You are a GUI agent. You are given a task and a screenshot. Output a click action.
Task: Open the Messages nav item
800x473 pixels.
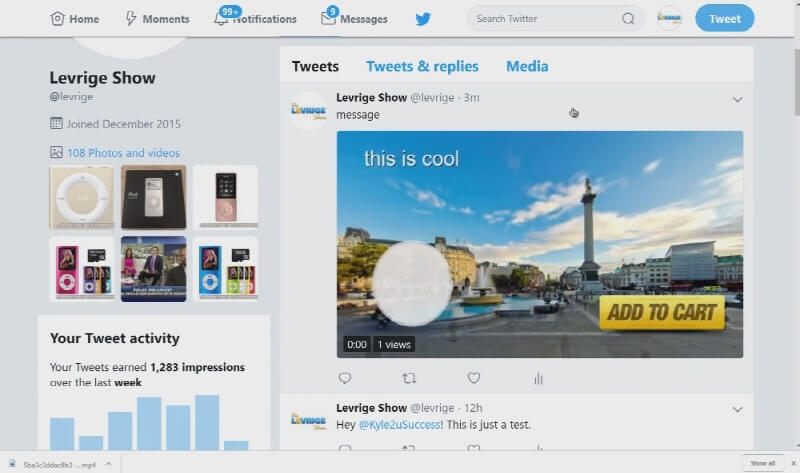[x=354, y=19]
